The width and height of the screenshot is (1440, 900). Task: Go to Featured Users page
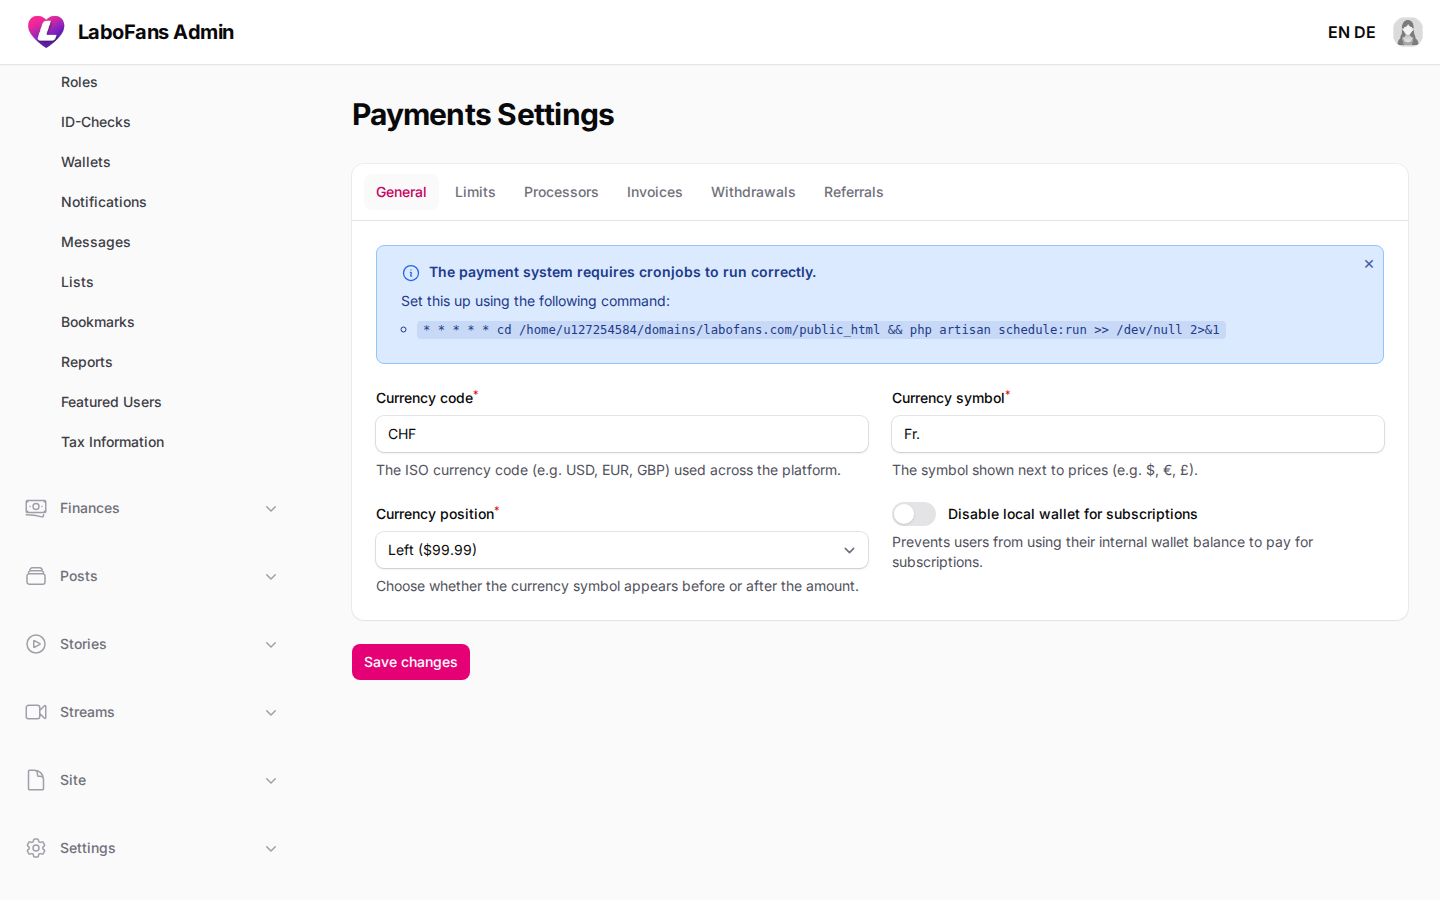coord(111,402)
